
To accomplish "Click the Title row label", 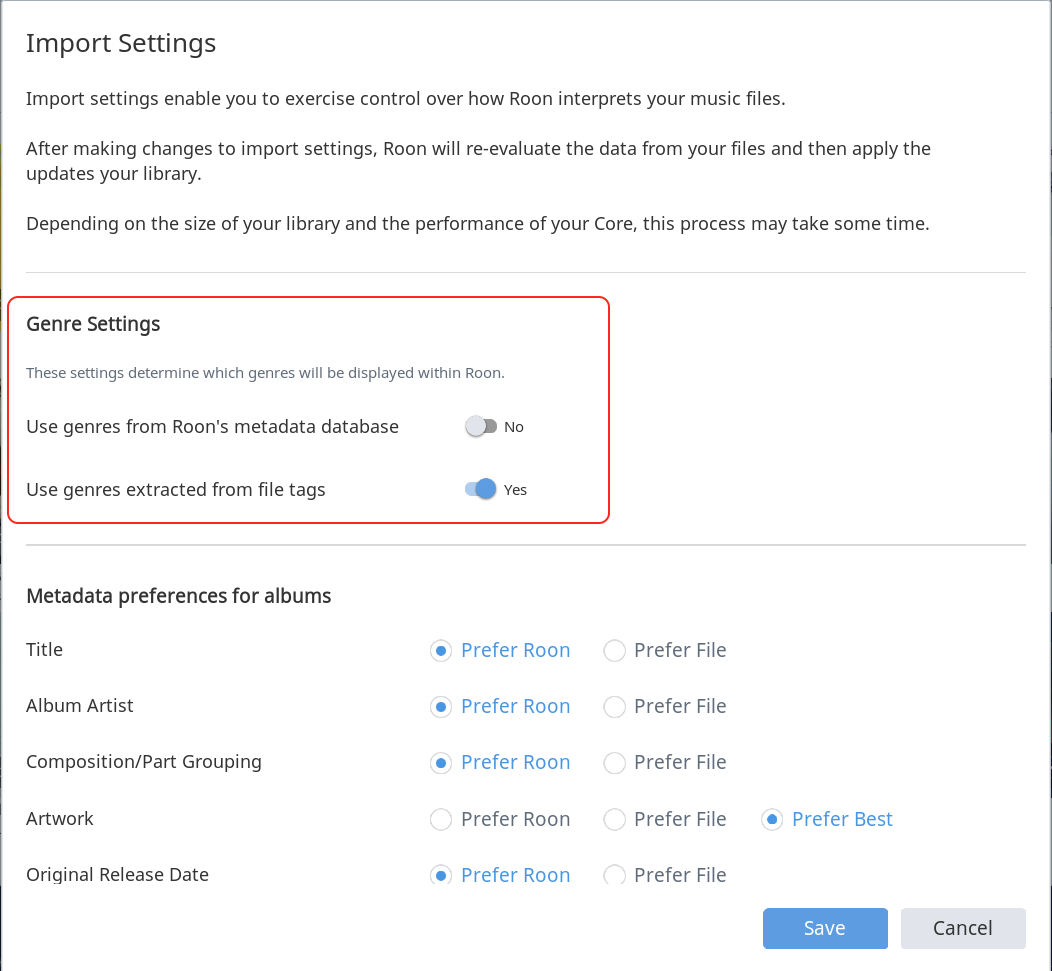I will point(44,650).
